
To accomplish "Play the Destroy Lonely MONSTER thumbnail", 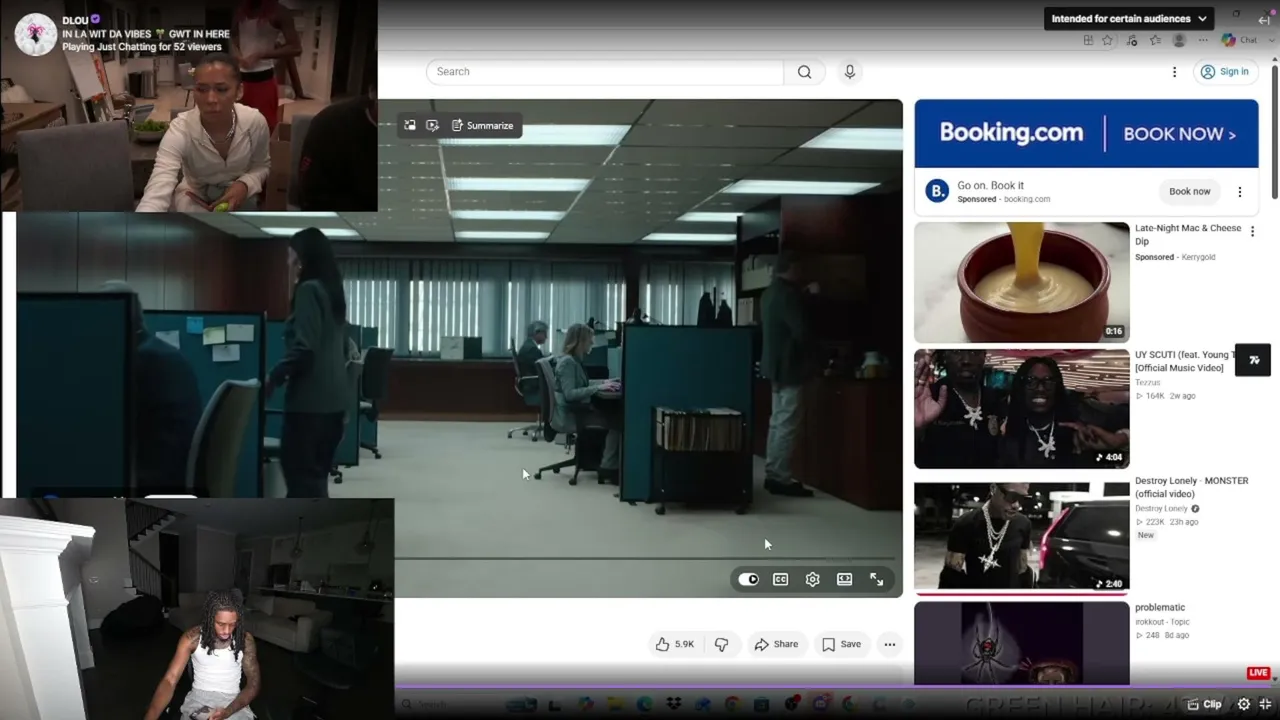I will click(1021, 536).
